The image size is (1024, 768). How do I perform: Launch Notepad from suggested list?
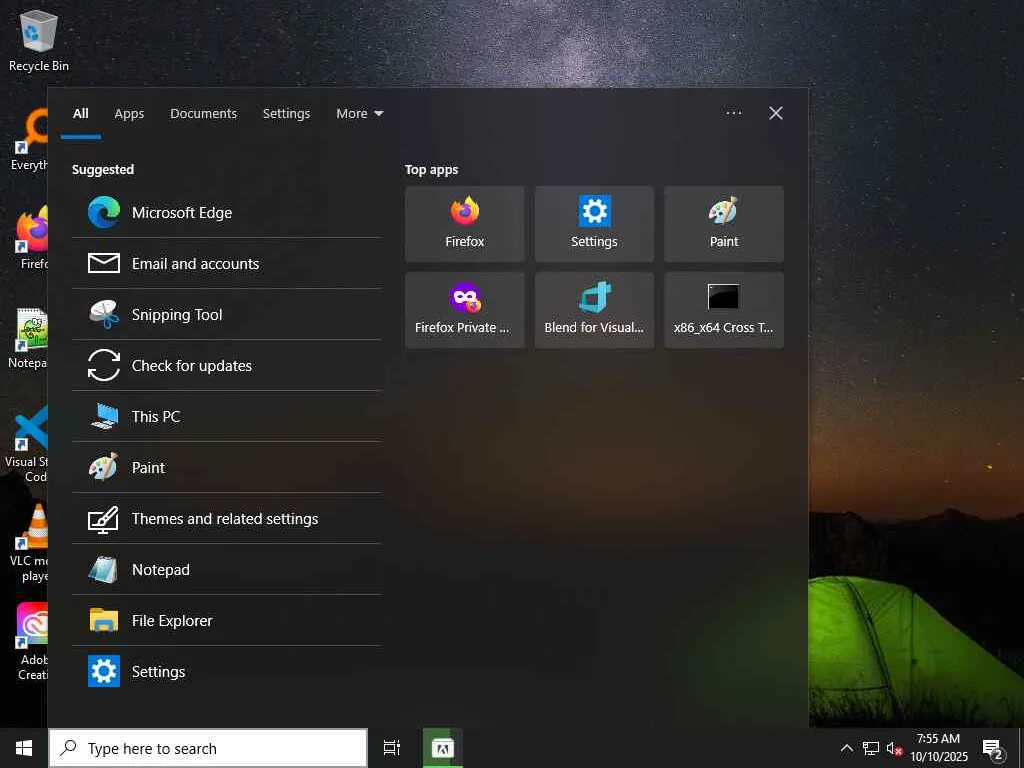point(226,569)
